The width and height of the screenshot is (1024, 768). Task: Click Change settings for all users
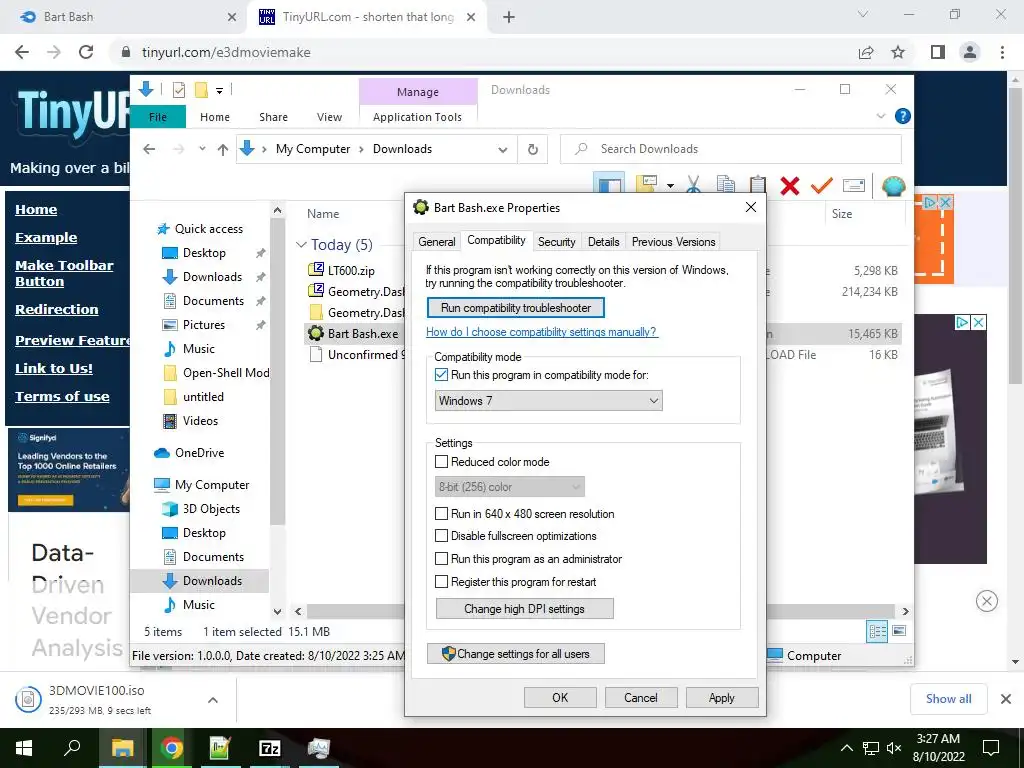coord(516,654)
